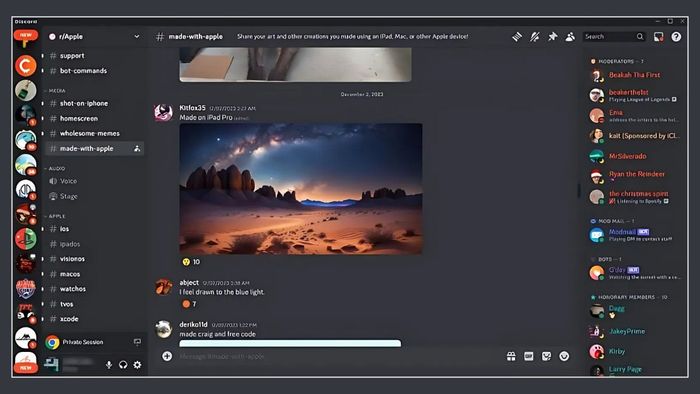Click deriko11d username

pyautogui.click(x=193, y=325)
